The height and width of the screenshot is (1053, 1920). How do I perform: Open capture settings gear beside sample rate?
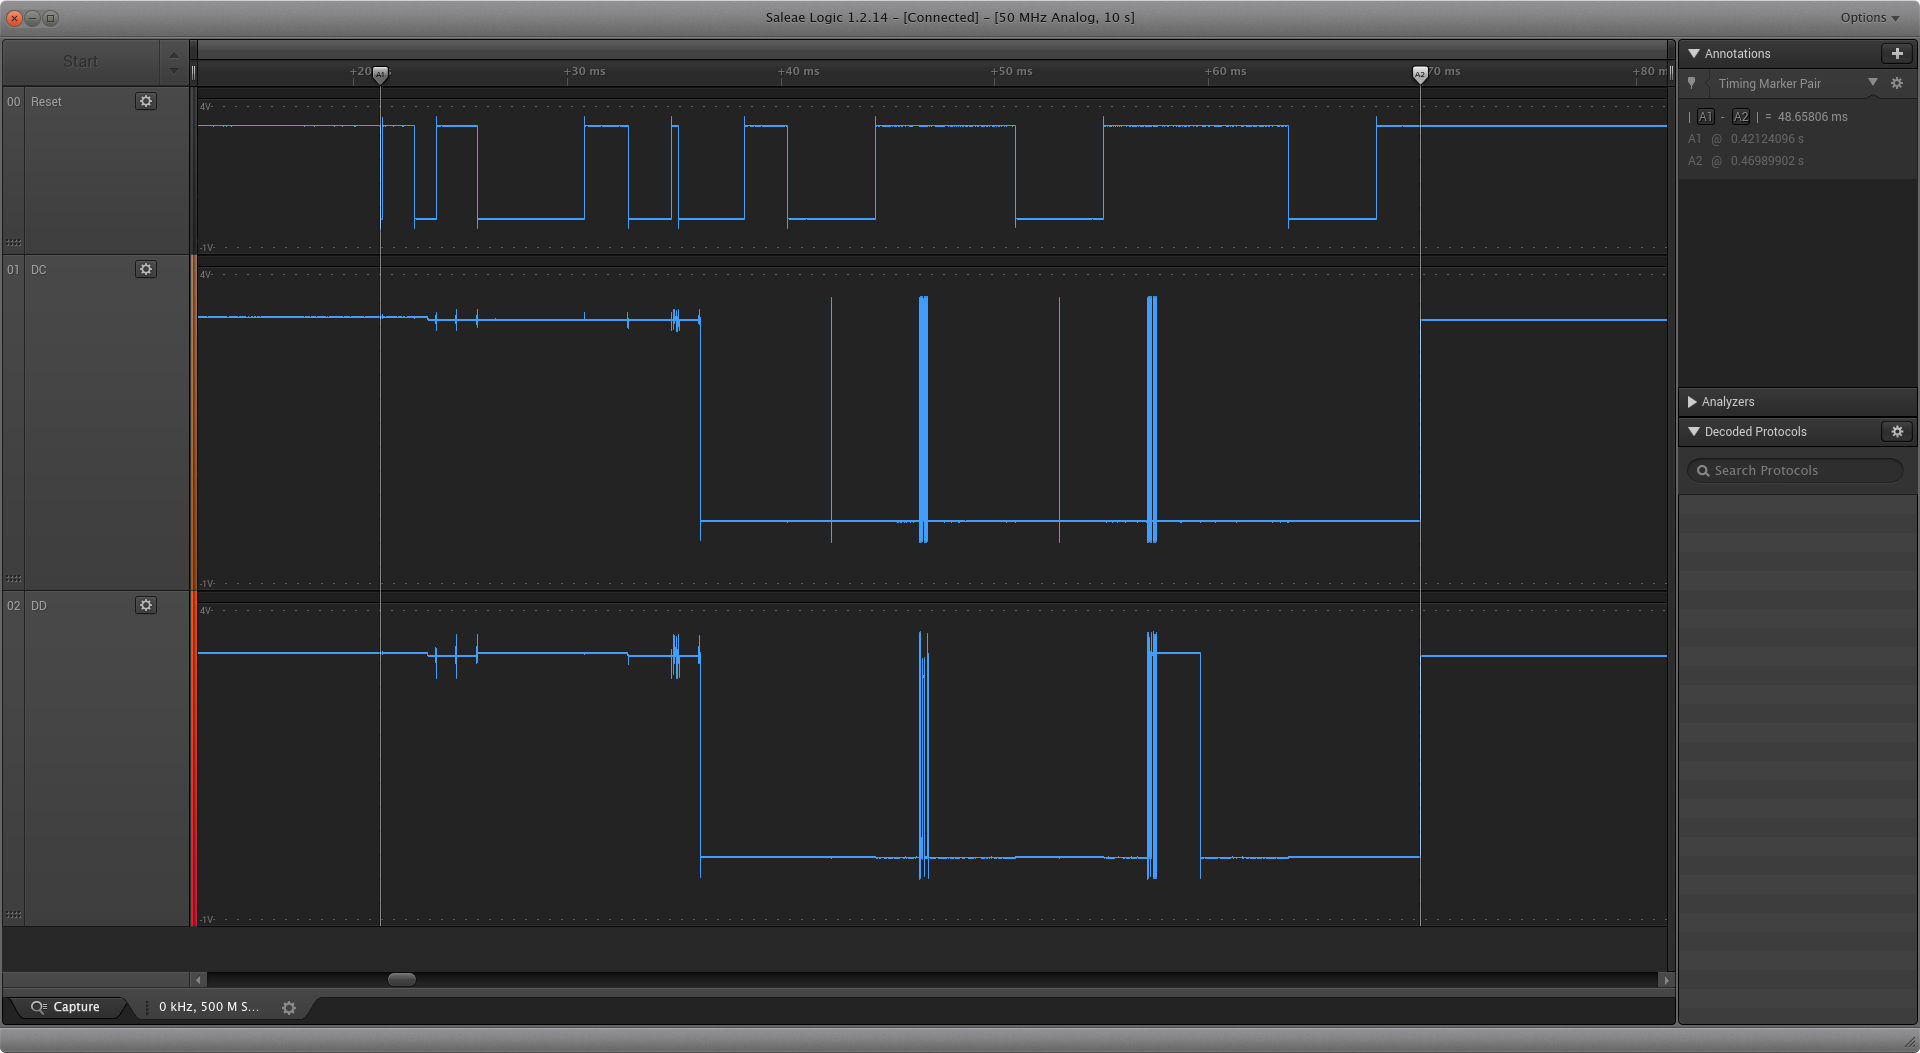[289, 1008]
